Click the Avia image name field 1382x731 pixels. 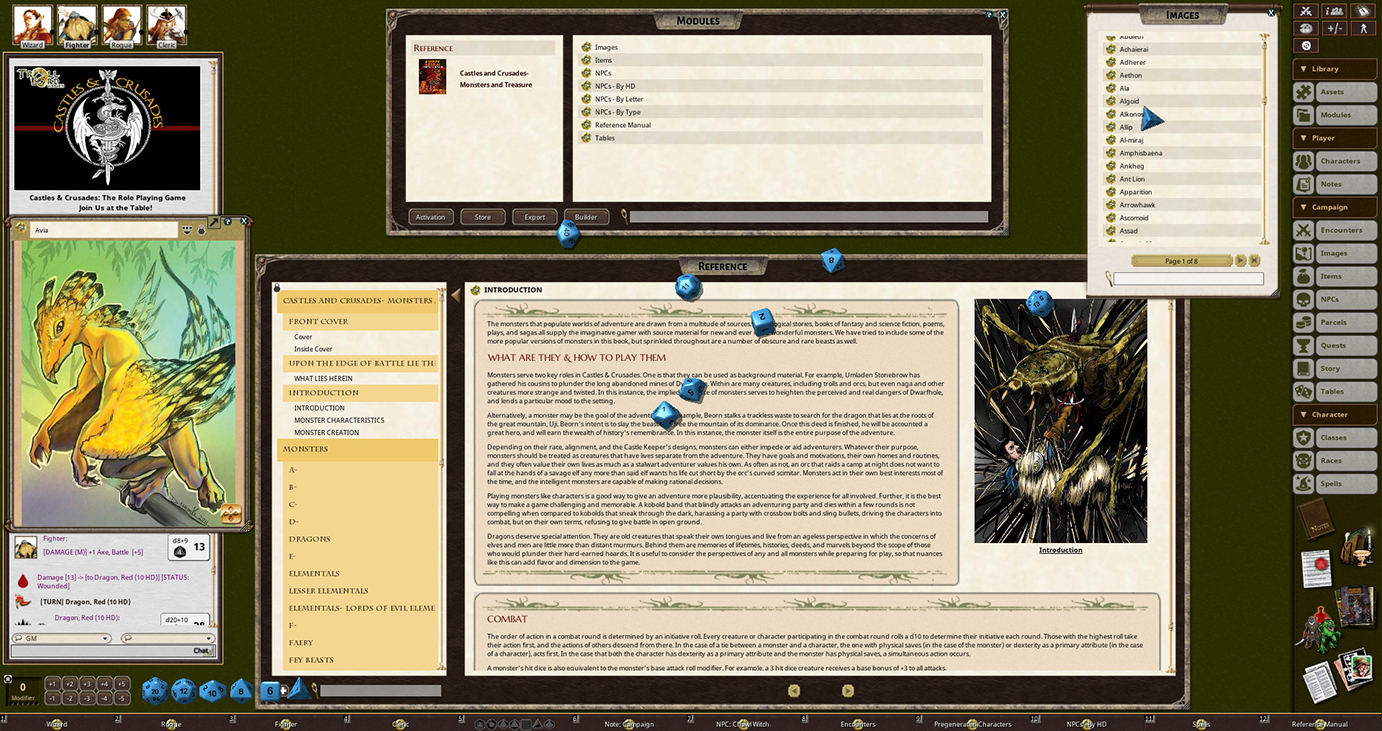pyautogui.click(x=104, y=230)
